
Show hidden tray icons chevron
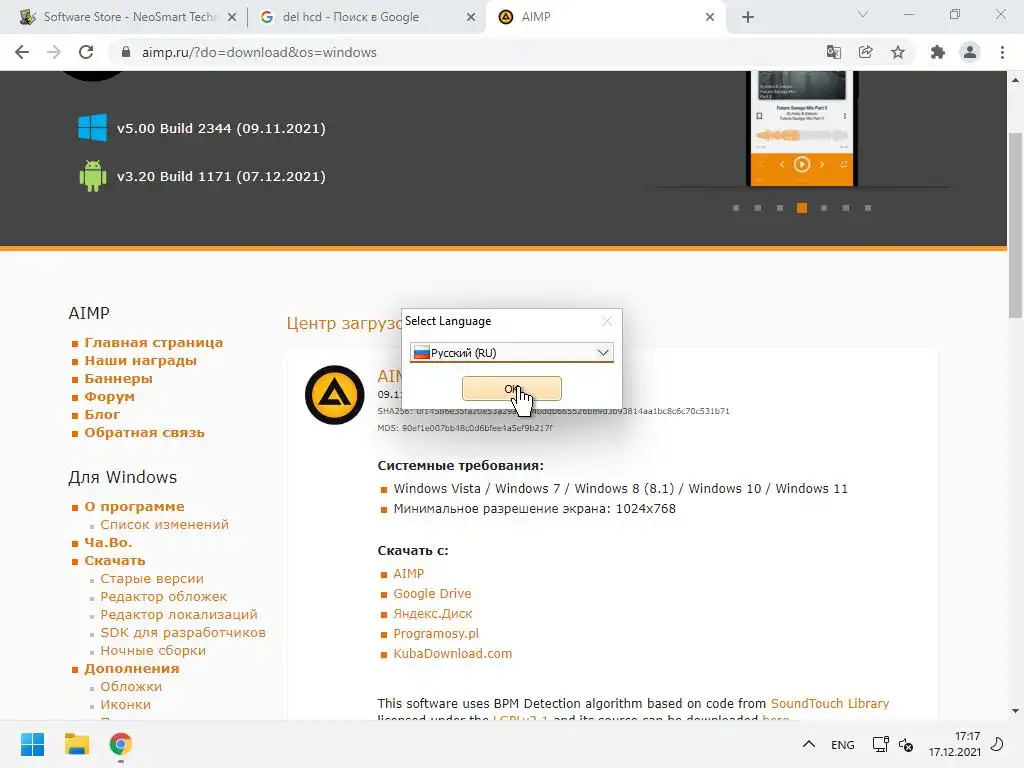click(808, 744)
